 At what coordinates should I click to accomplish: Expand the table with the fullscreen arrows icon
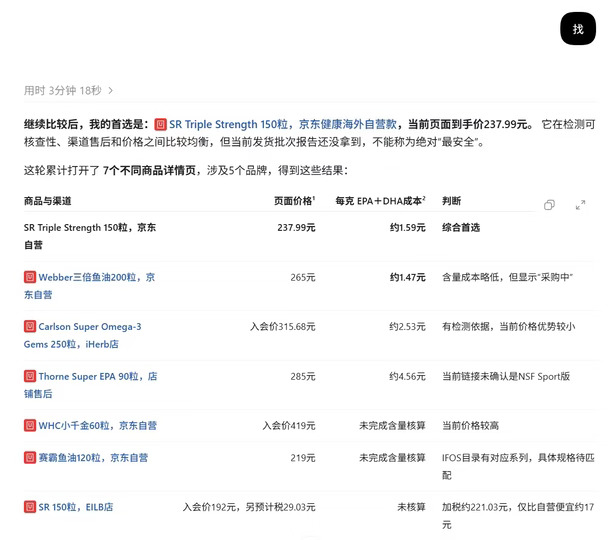[x=580, y=205]
